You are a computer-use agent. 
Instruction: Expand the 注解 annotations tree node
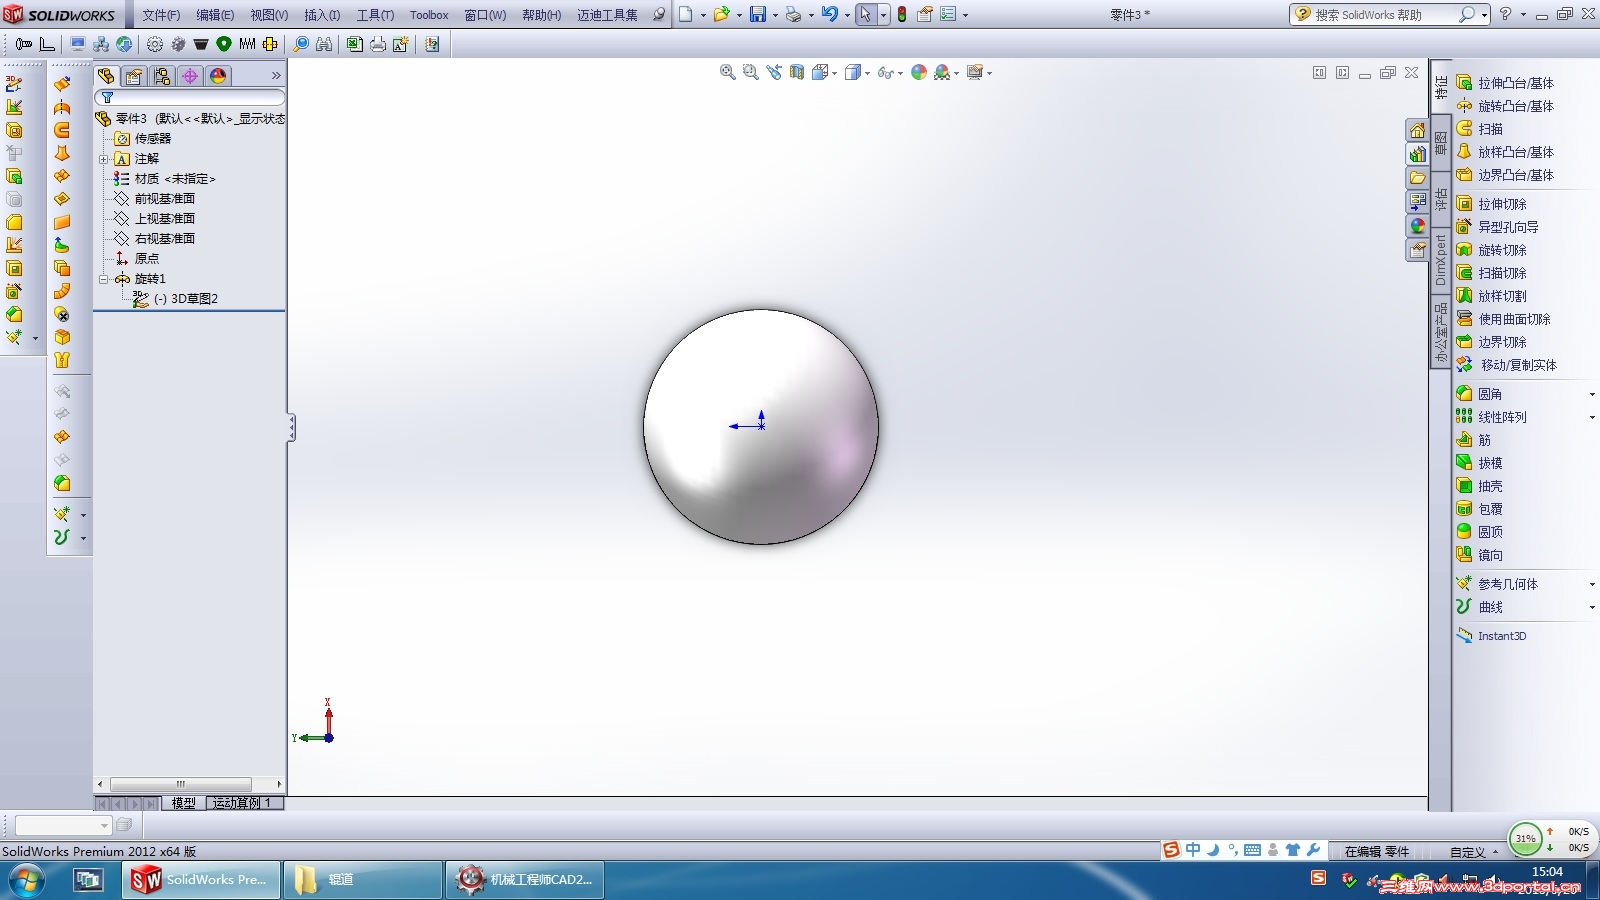[x=104, y=159]
